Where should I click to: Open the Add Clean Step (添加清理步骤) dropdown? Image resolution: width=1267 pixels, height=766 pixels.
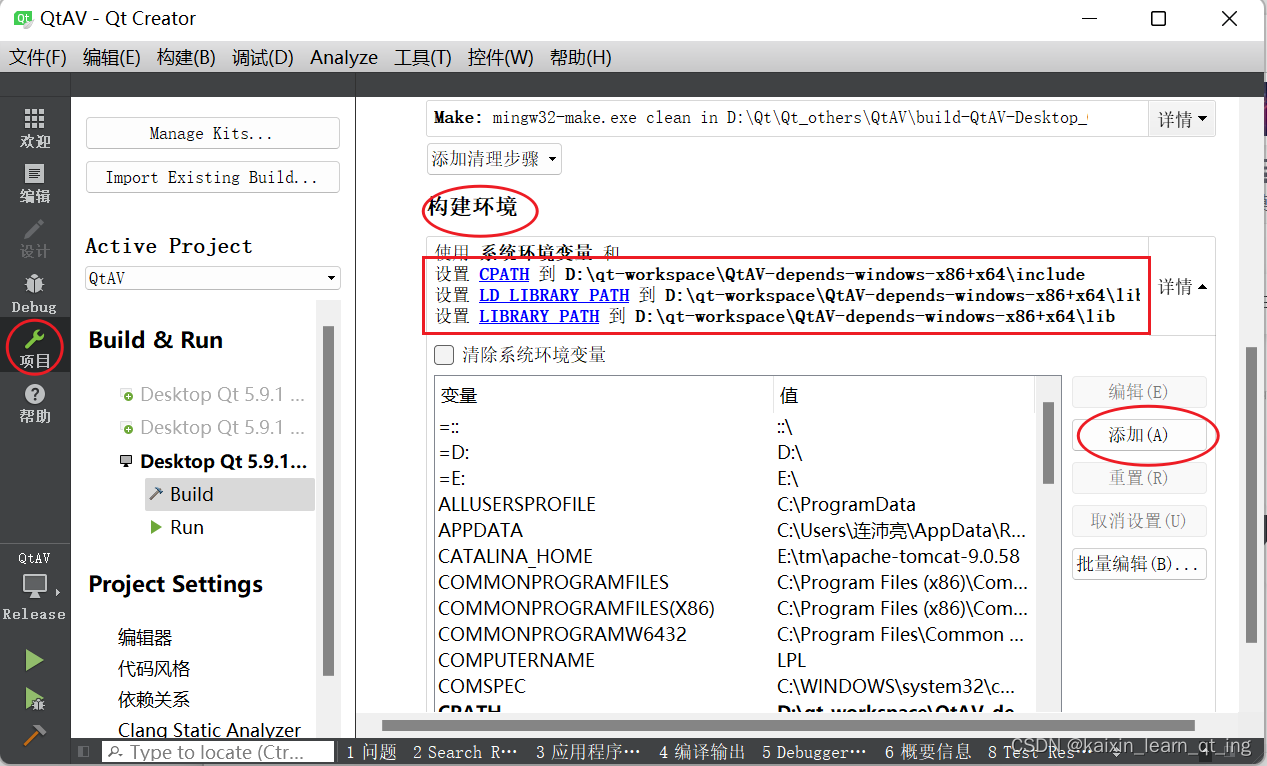[x=494, y=159]
